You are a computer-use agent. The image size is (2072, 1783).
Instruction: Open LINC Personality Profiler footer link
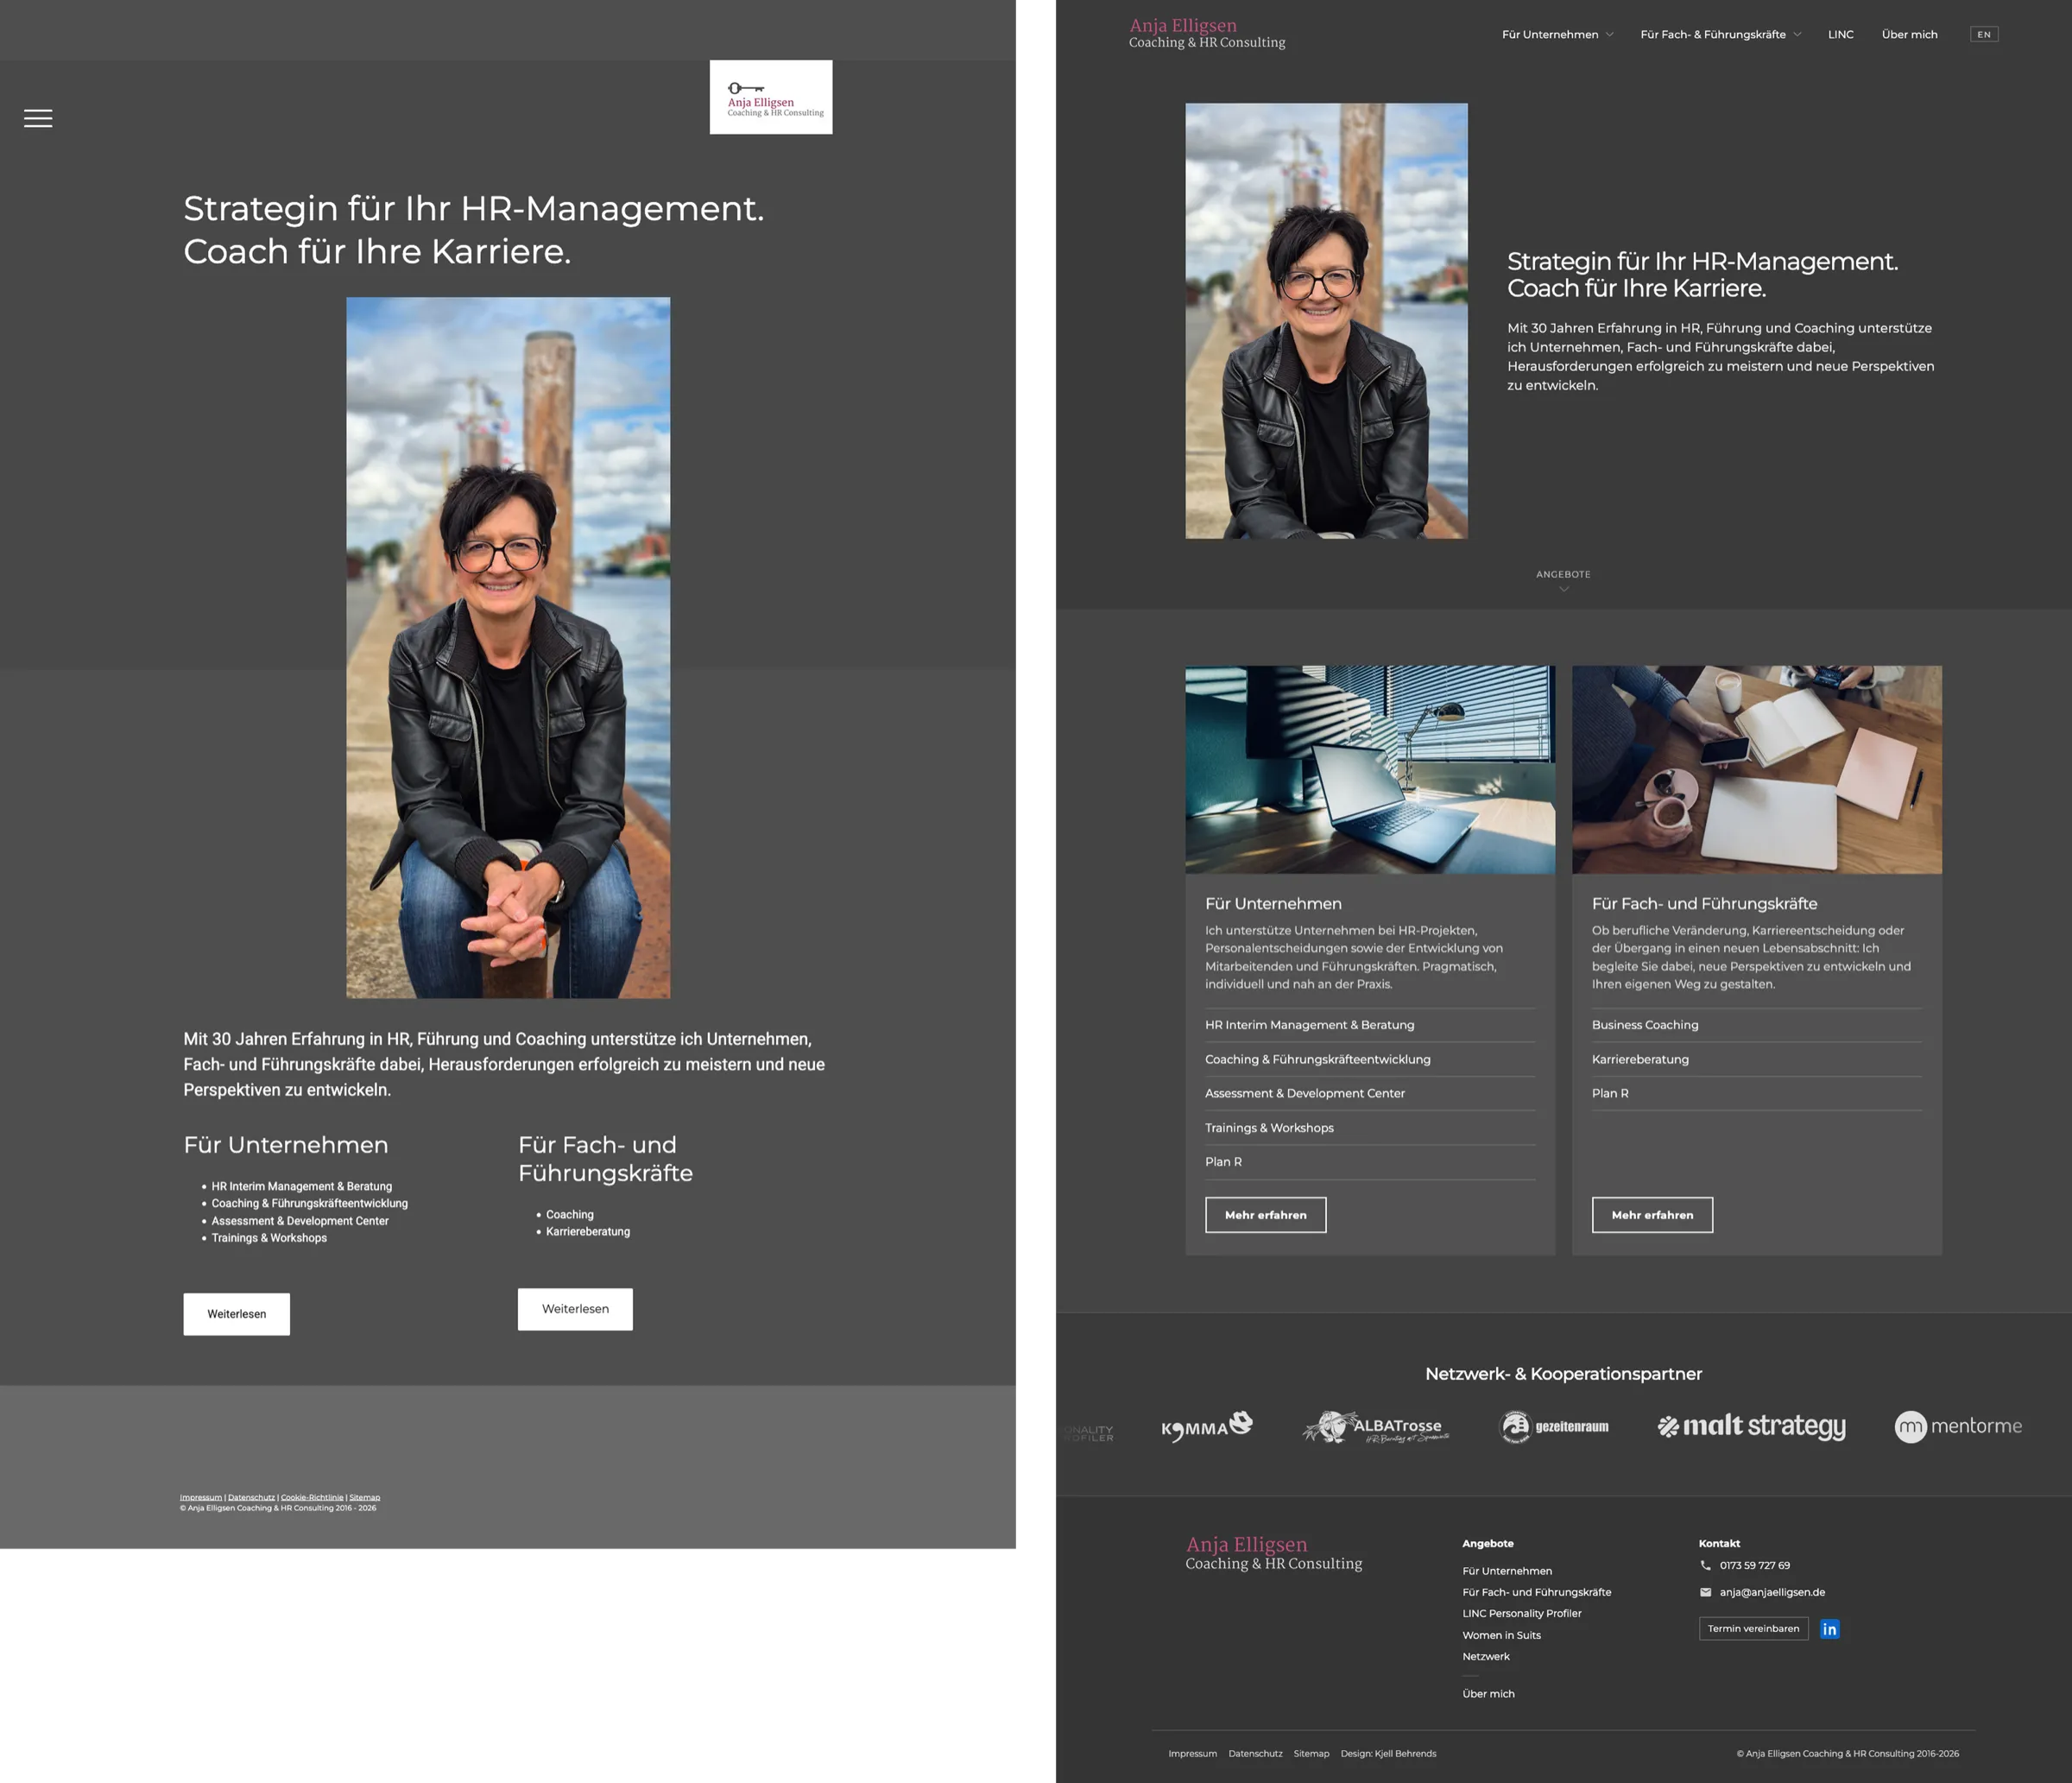(x=1522, y=1613)
